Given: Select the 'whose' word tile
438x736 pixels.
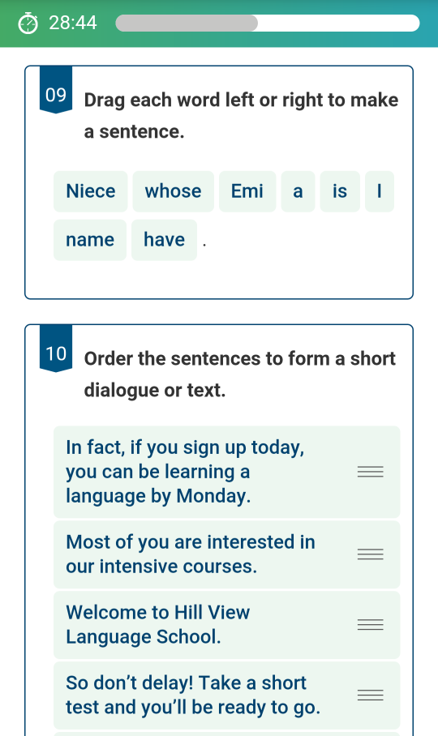Looking at the screenshot, I should click(173, 192).
